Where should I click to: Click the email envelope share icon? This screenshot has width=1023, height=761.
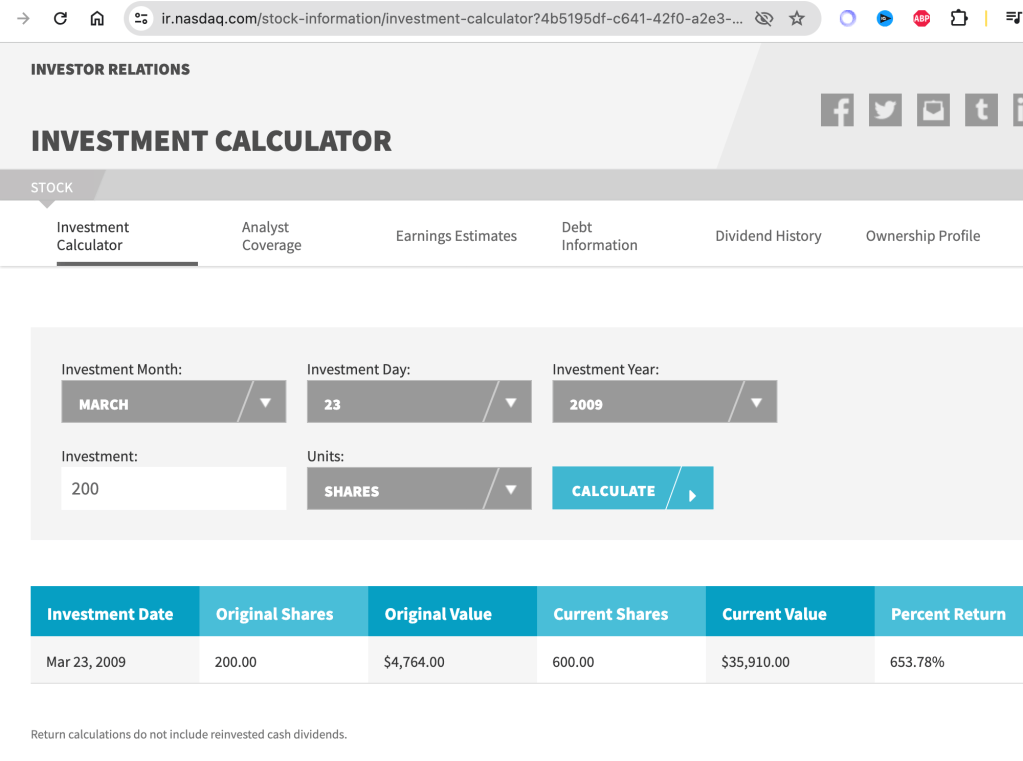[x=933, y=110]
